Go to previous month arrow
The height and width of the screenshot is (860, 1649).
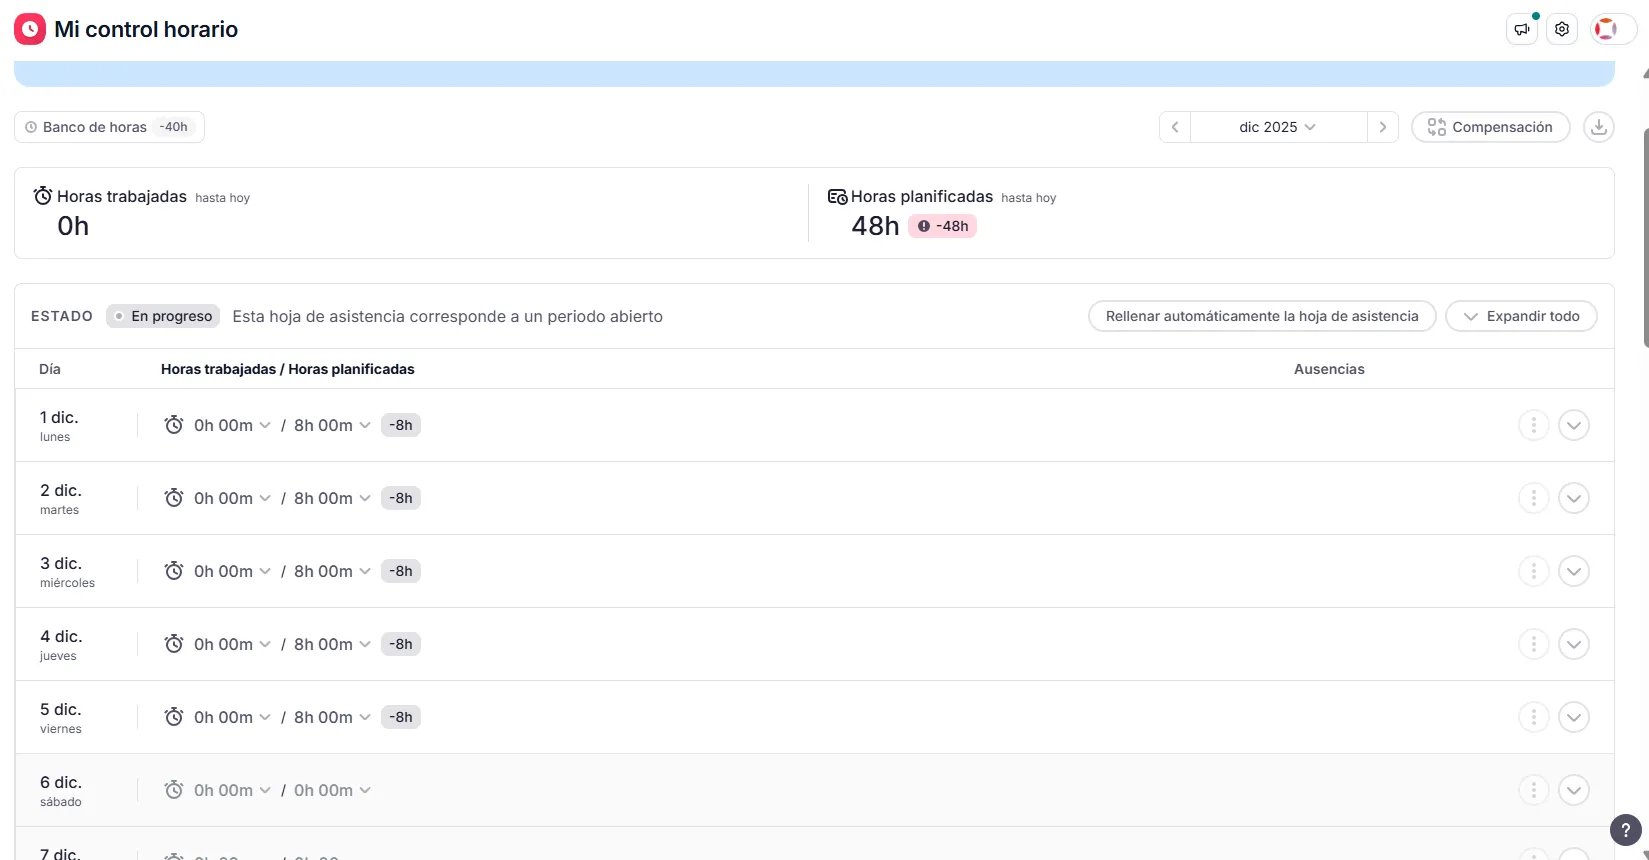tap(1175, 127)
